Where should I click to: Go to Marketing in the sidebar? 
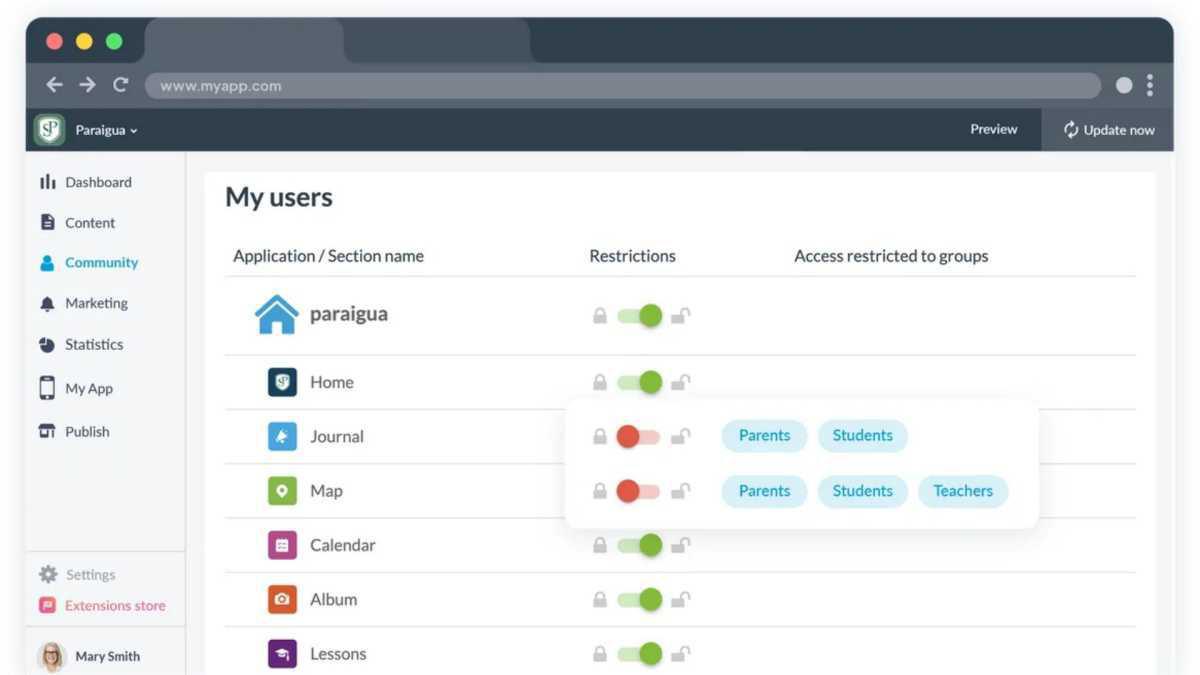tap(96, 303)
